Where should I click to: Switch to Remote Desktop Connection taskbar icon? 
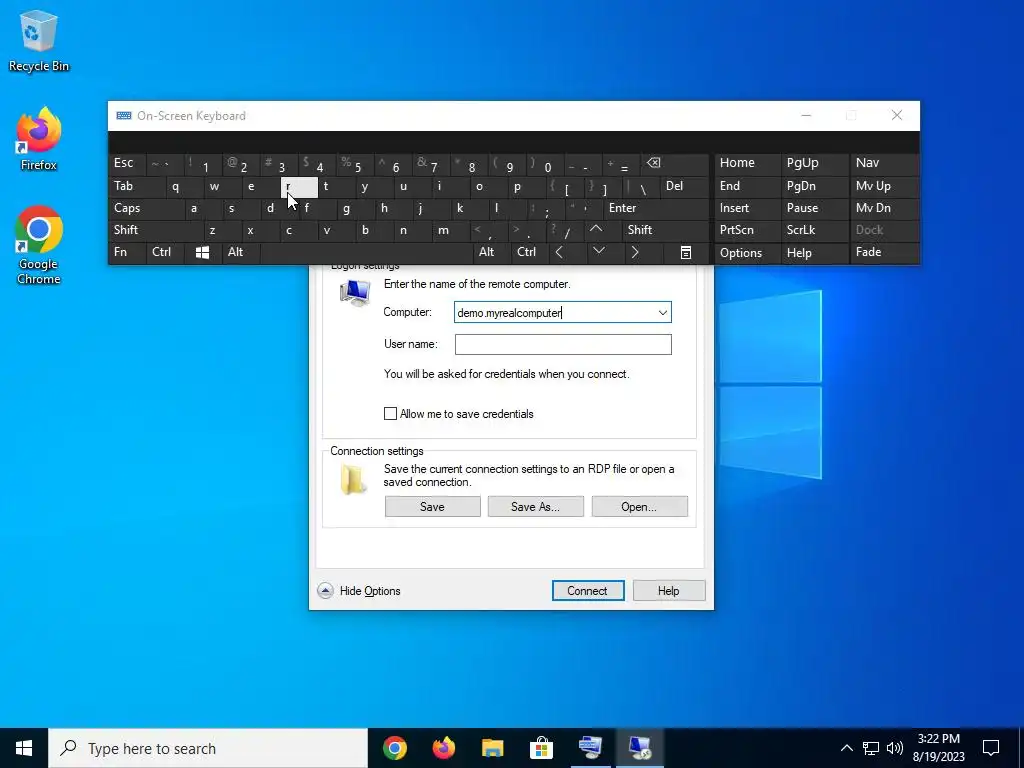pyautogui.click(x=639, y=748)
